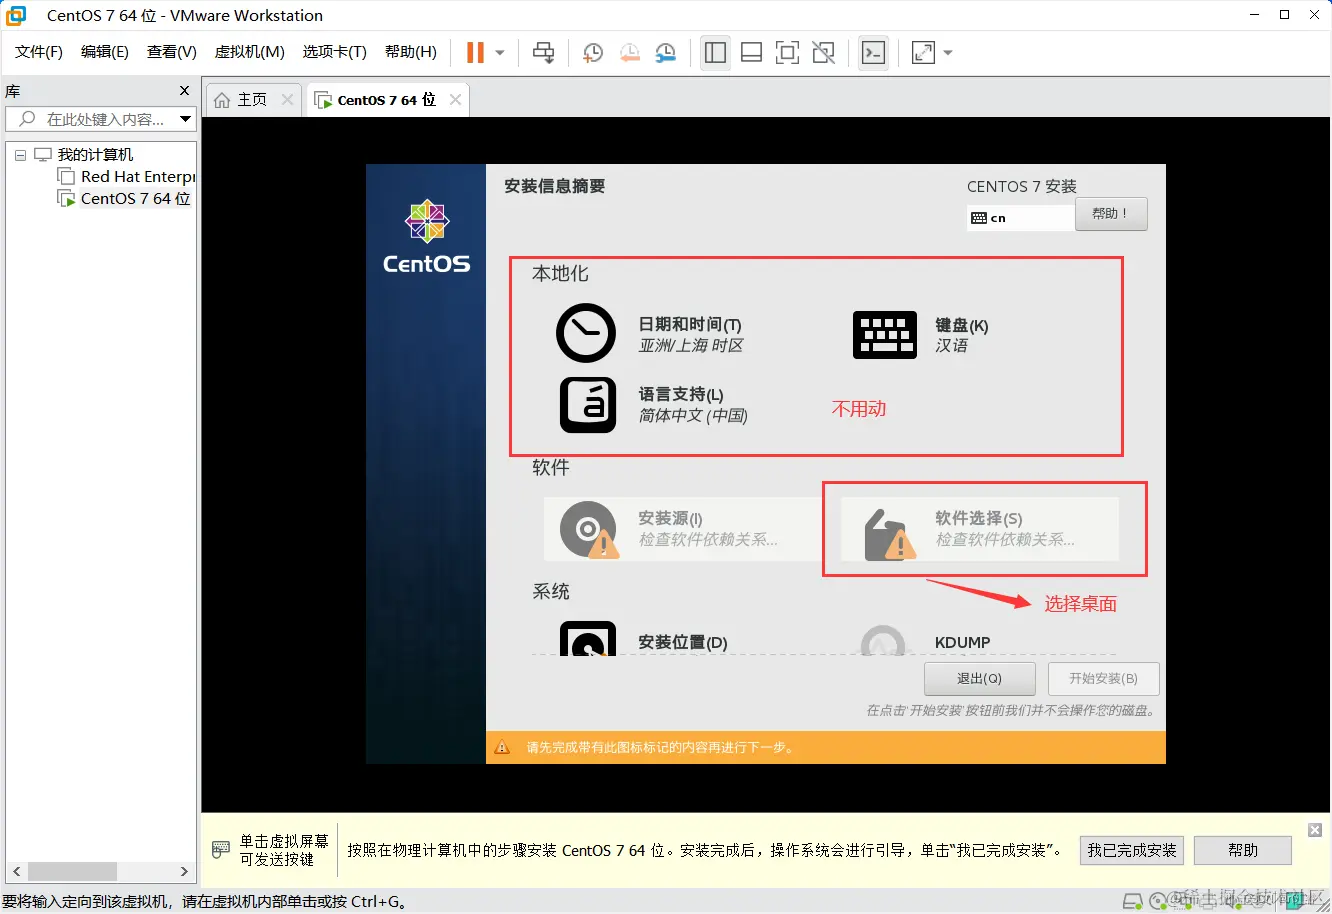The image size is (1332, 914).
Task: Click the CentOS logo in the installer
Action: pyautogui.click(x=427, y=237)
